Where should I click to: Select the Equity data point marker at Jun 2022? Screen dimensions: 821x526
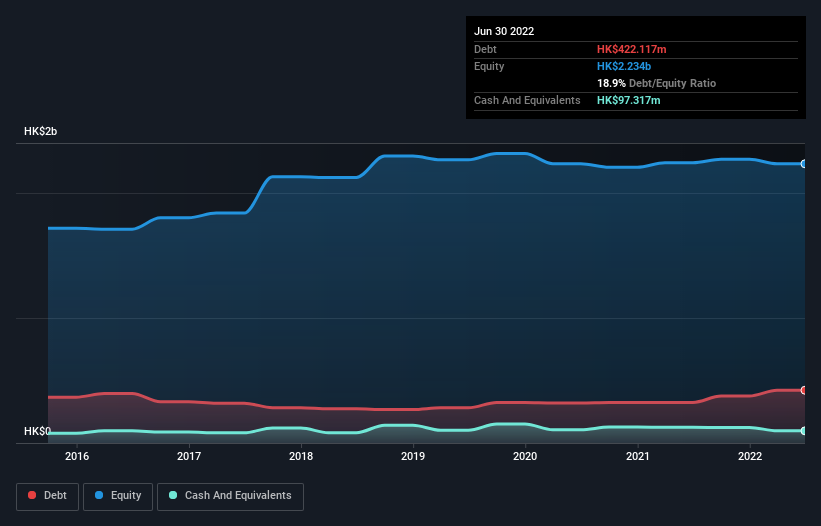click(804, 164)
